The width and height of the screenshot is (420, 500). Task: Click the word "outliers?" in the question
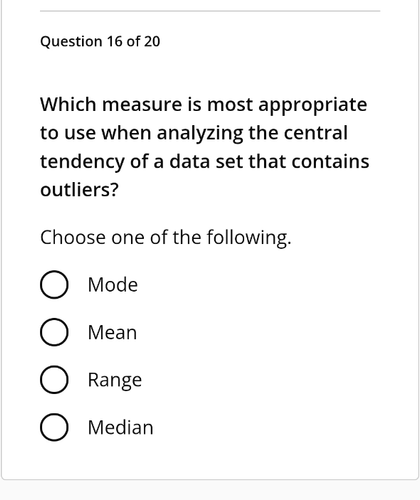tap(79, 190)
